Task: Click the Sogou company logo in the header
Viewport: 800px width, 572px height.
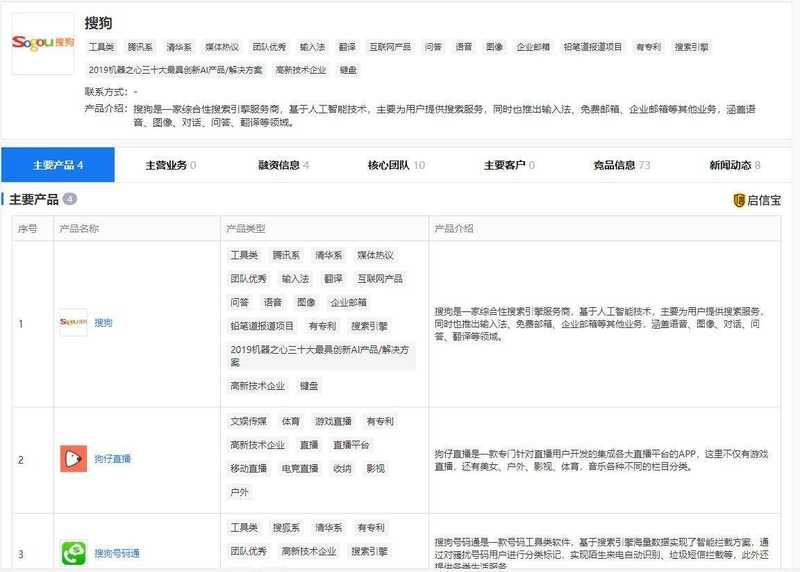Action: (x=43, y=44)
